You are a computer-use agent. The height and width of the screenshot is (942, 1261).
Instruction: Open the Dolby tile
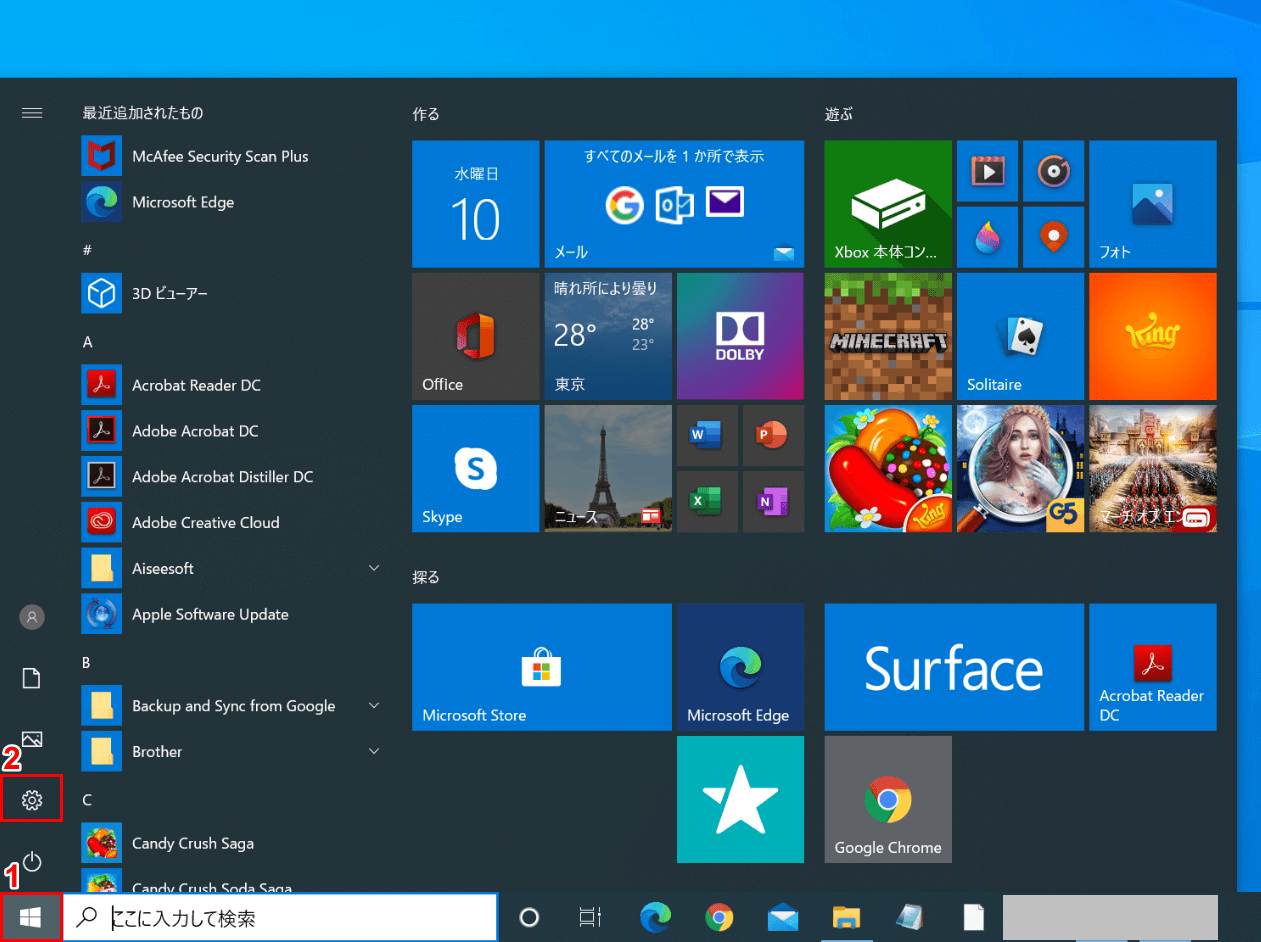[740, 336]
